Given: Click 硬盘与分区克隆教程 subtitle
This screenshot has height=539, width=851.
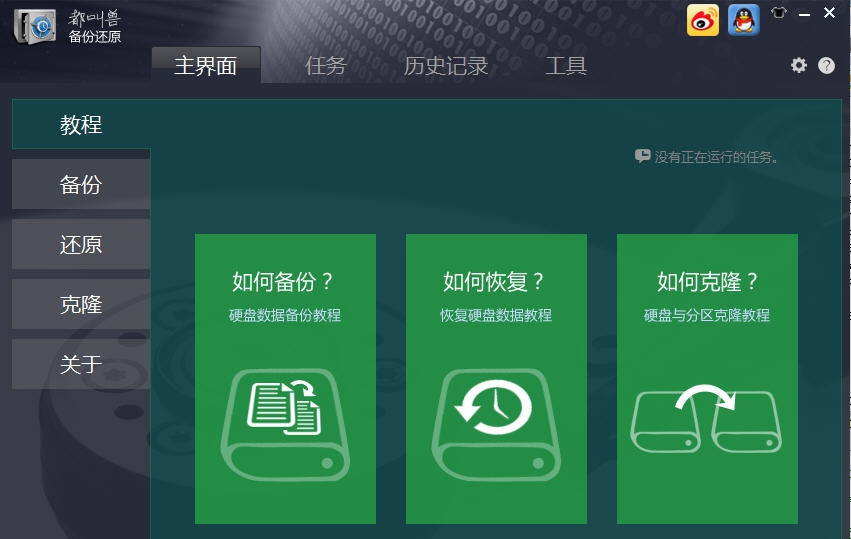Looking at the screenshot, I should tap(707, 315).
